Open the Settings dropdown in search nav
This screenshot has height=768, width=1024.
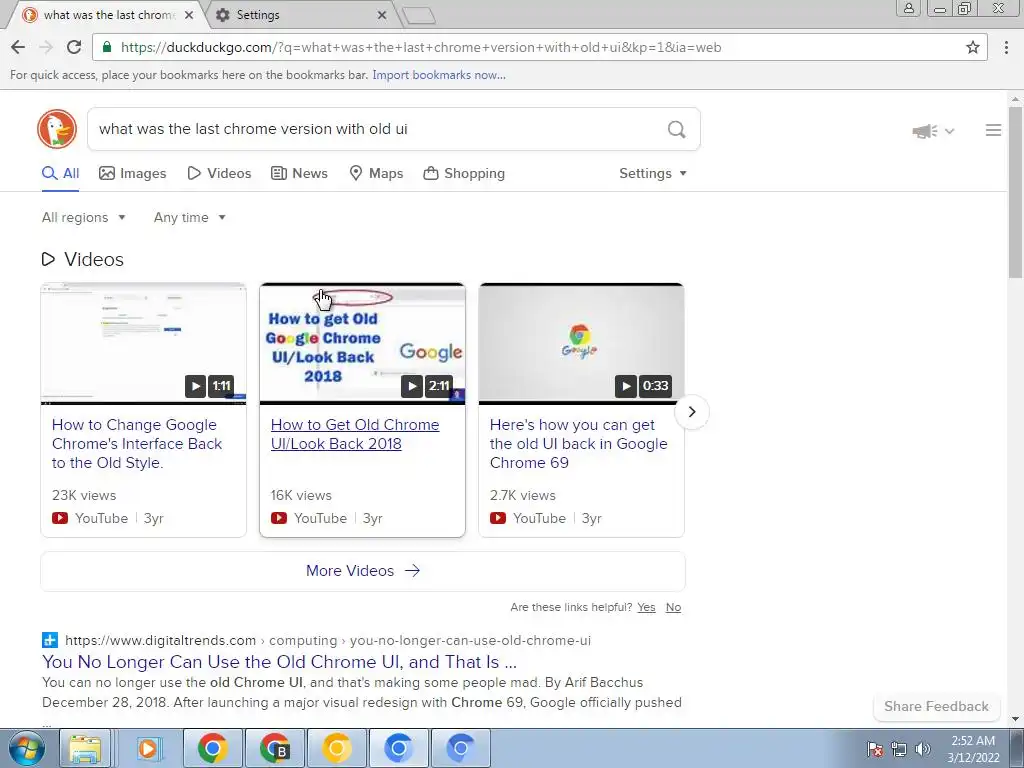pos(652,173)
